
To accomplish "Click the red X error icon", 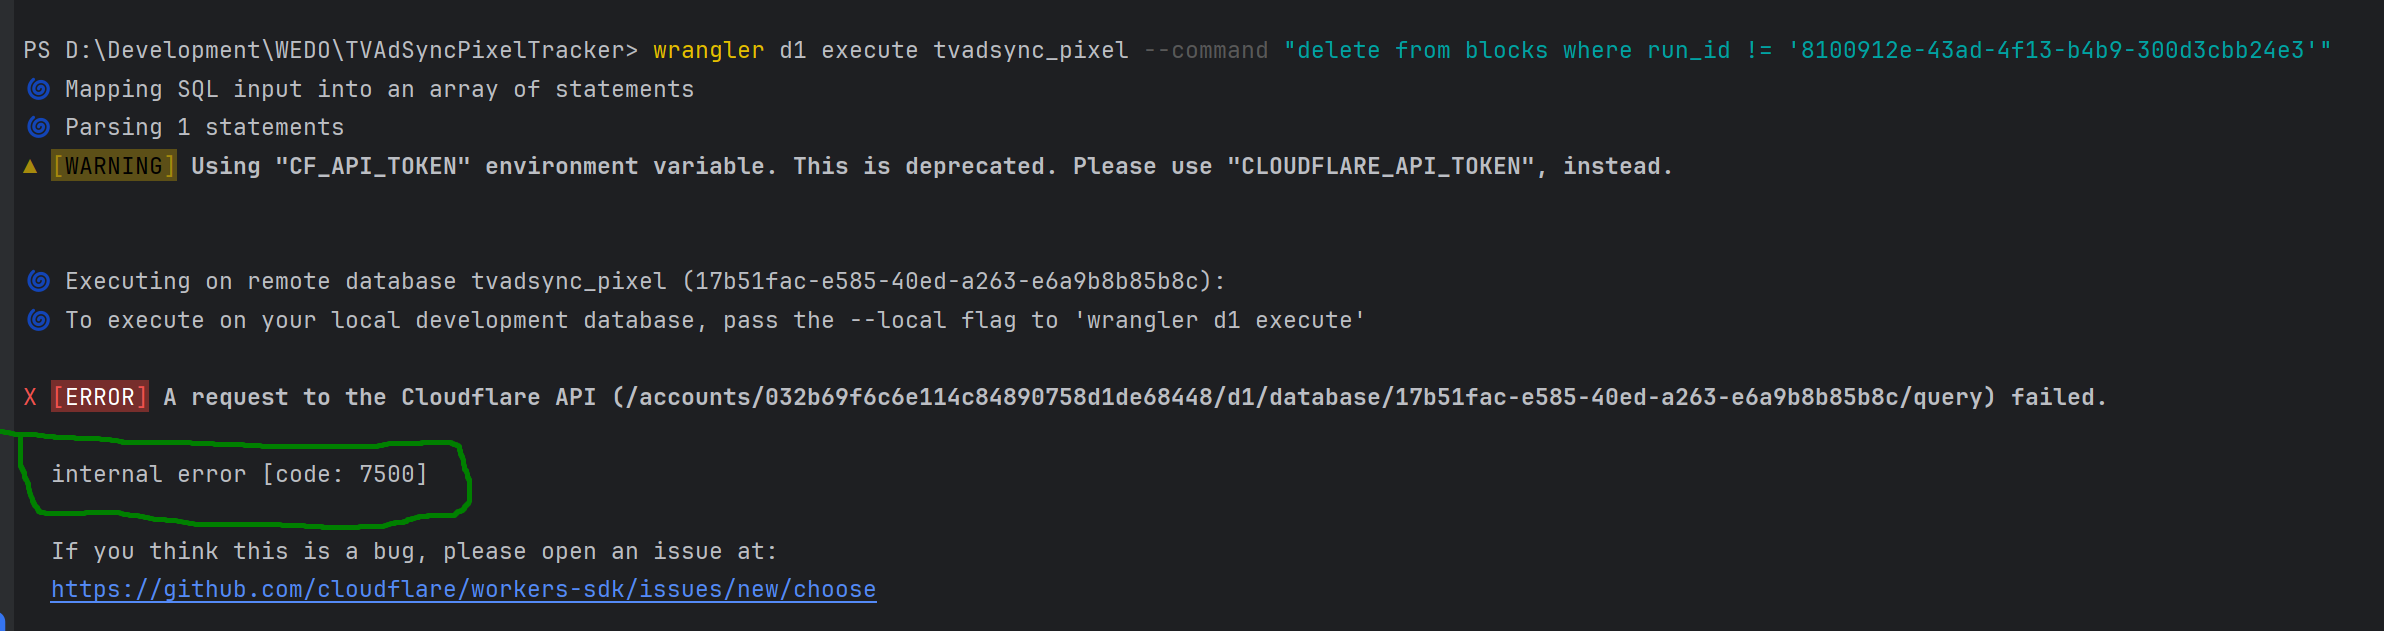I will coord(30,397).
